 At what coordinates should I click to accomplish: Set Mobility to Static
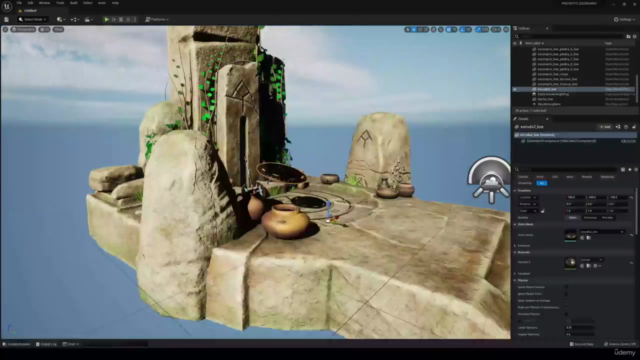573,218
